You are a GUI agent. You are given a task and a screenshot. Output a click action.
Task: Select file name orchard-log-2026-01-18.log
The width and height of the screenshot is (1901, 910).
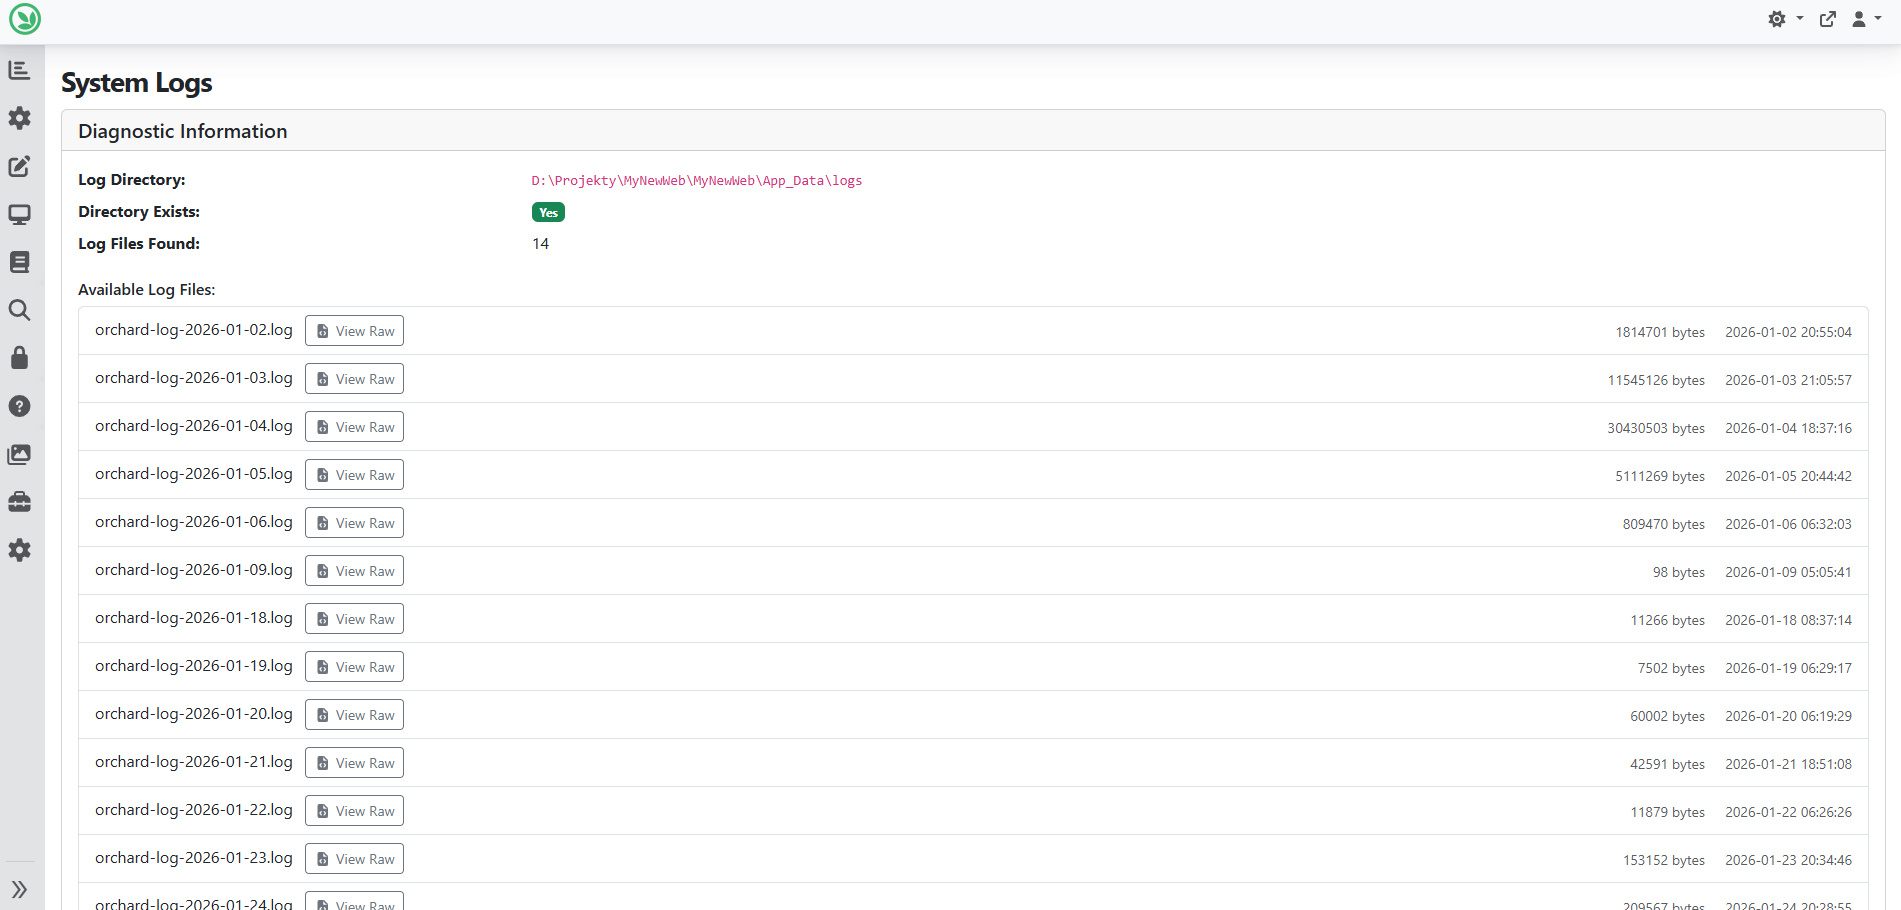(194, 618)
